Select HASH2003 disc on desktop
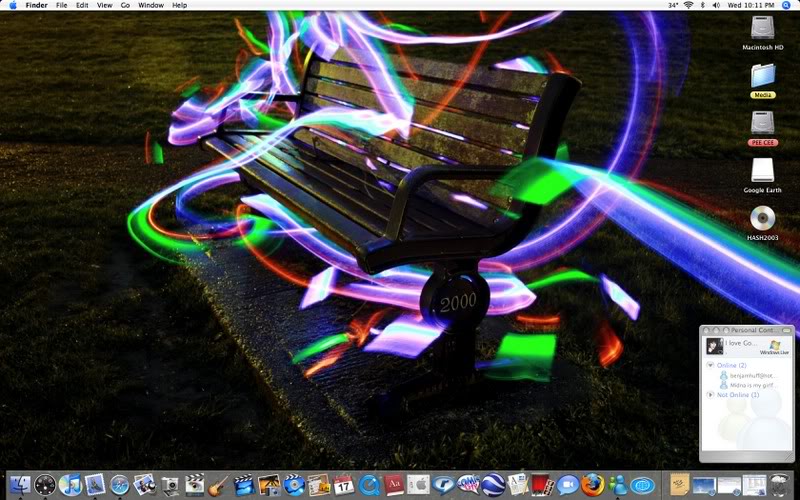The height and width of the screenshot is (500, 800). [x=762, y=223]
